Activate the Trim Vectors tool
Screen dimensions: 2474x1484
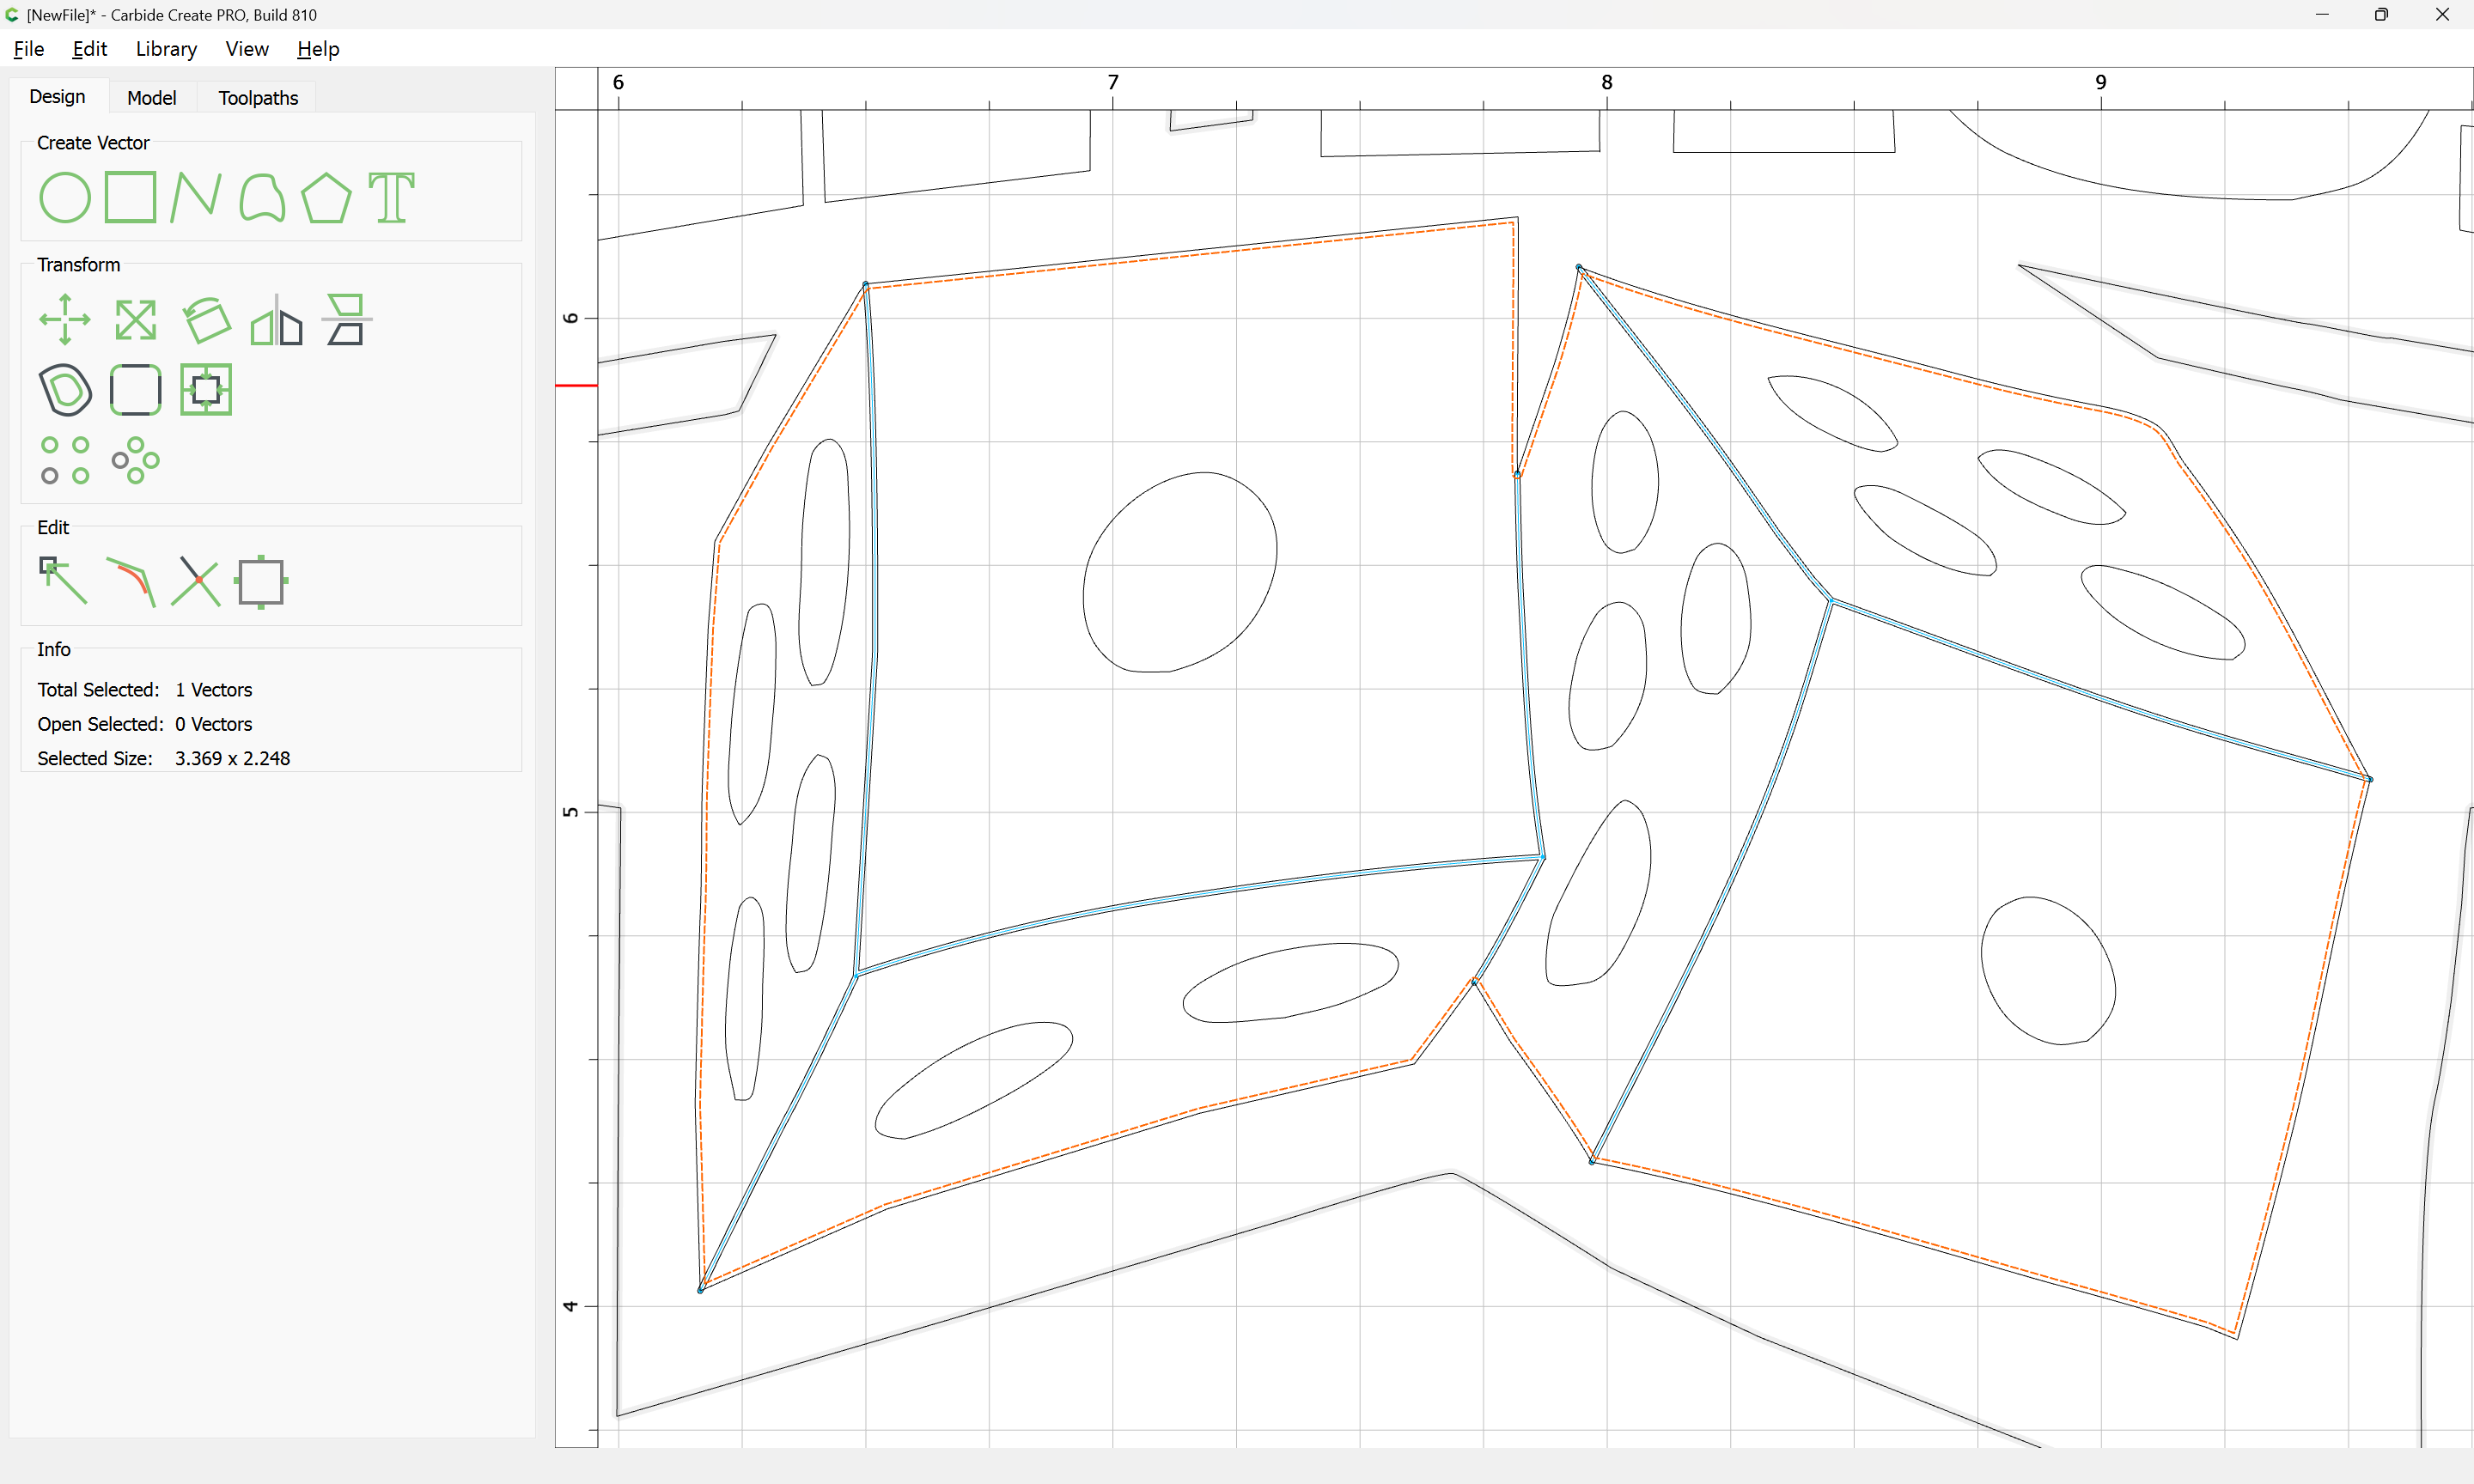pos(196,581)
